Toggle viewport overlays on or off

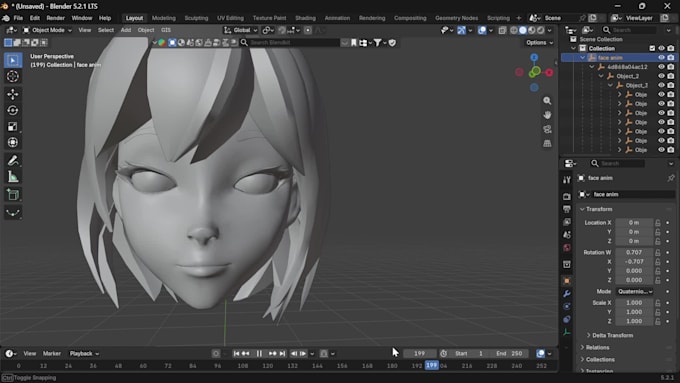[x=482, y=30]
